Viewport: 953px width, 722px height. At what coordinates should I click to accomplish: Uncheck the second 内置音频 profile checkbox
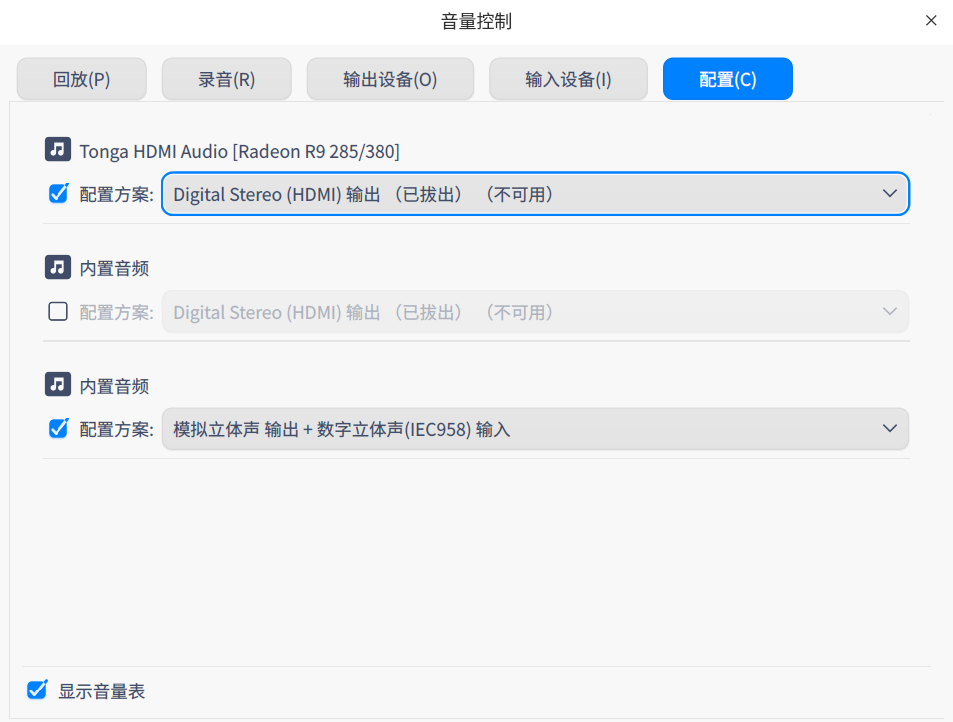[x=57, y=428]
